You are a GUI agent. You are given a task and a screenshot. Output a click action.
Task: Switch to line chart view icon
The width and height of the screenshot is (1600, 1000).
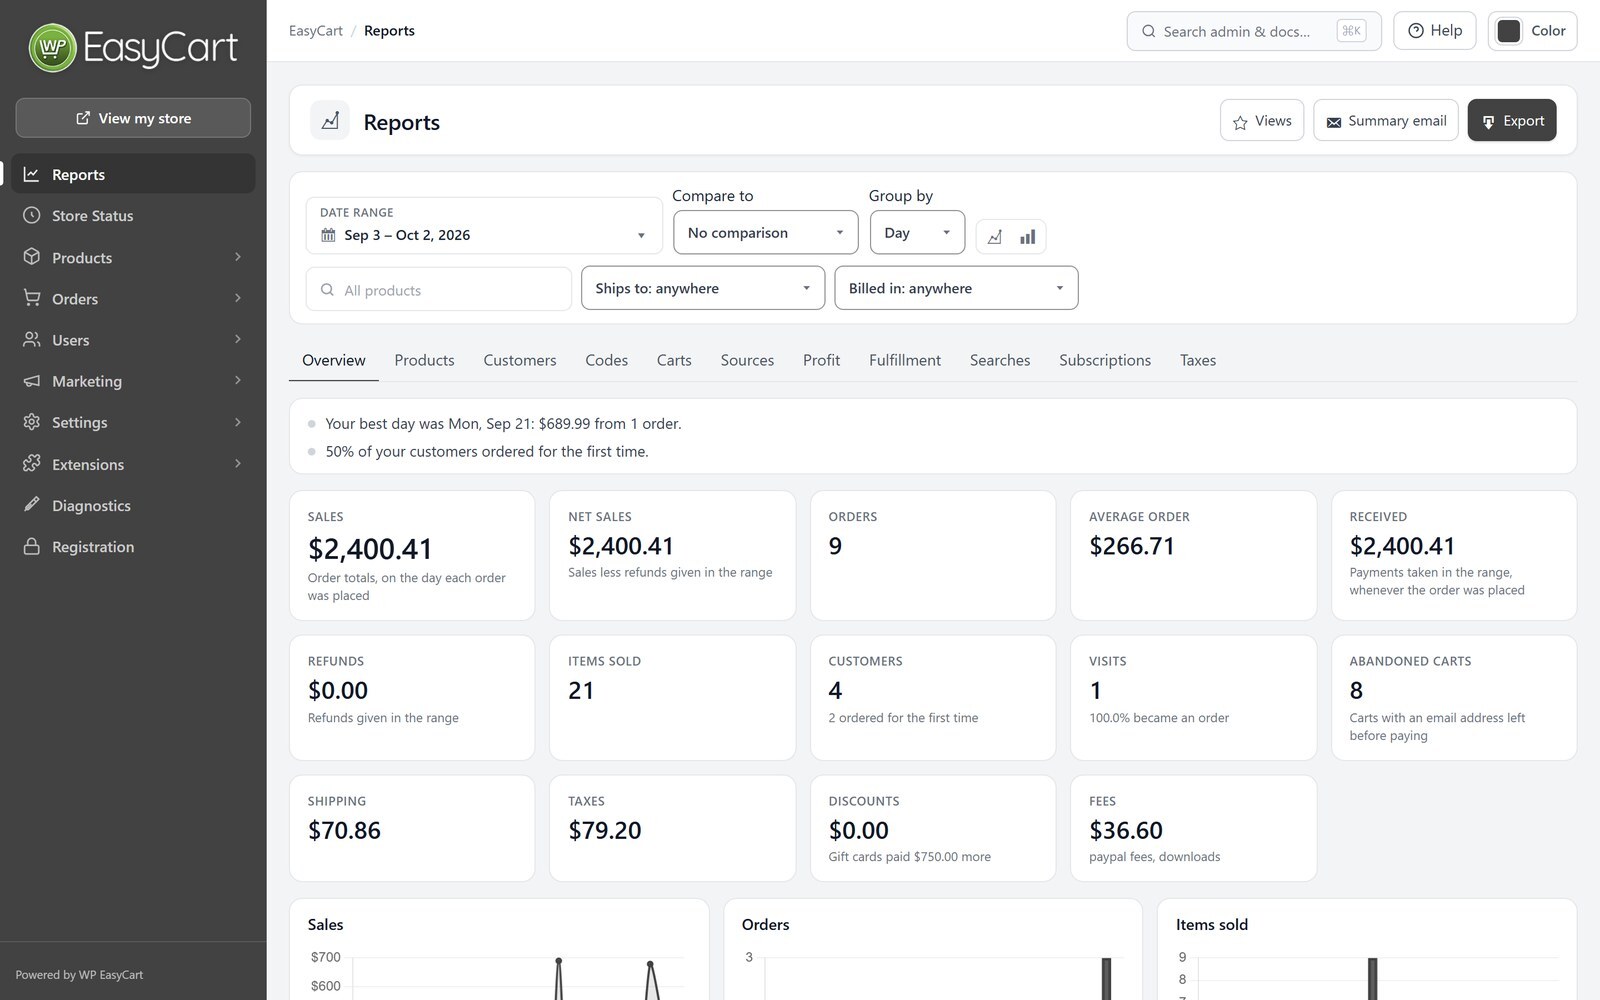[994, 237]
